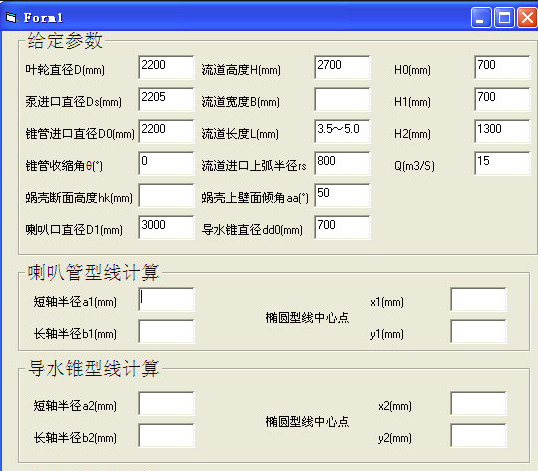Click the x2(mm) input field
538x471 pixels.
pyautogui.click(x=478, y=403)
